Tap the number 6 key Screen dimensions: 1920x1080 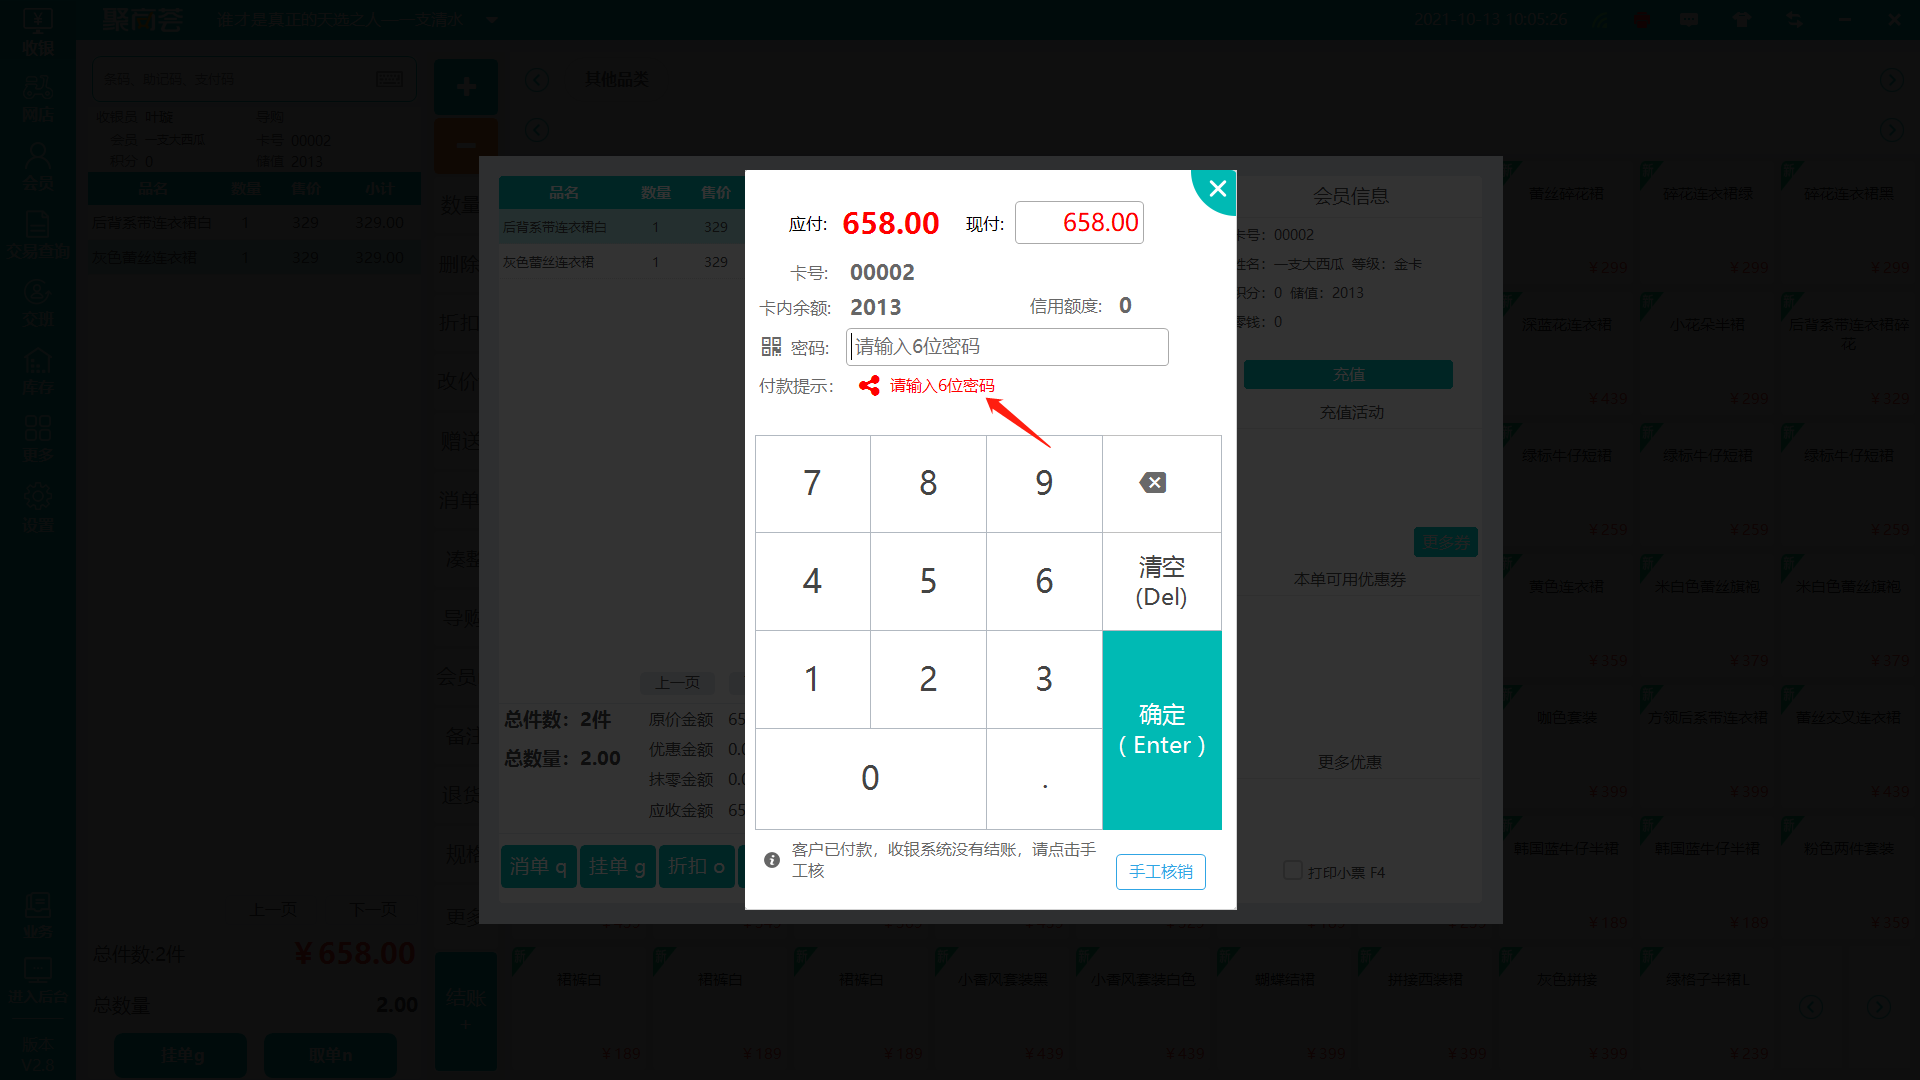(x=1044, y=581)
